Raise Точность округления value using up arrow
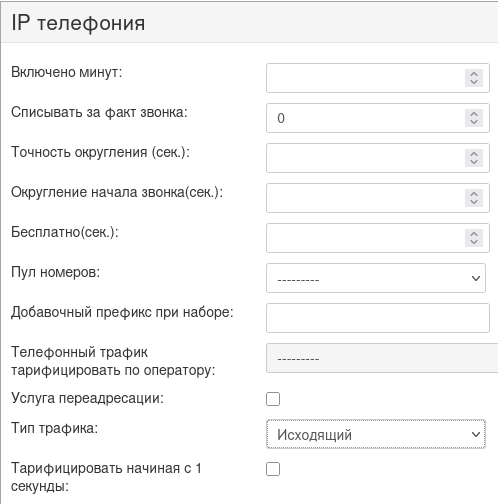The width and height of the screenshot is (498, 504). (474, 154)
